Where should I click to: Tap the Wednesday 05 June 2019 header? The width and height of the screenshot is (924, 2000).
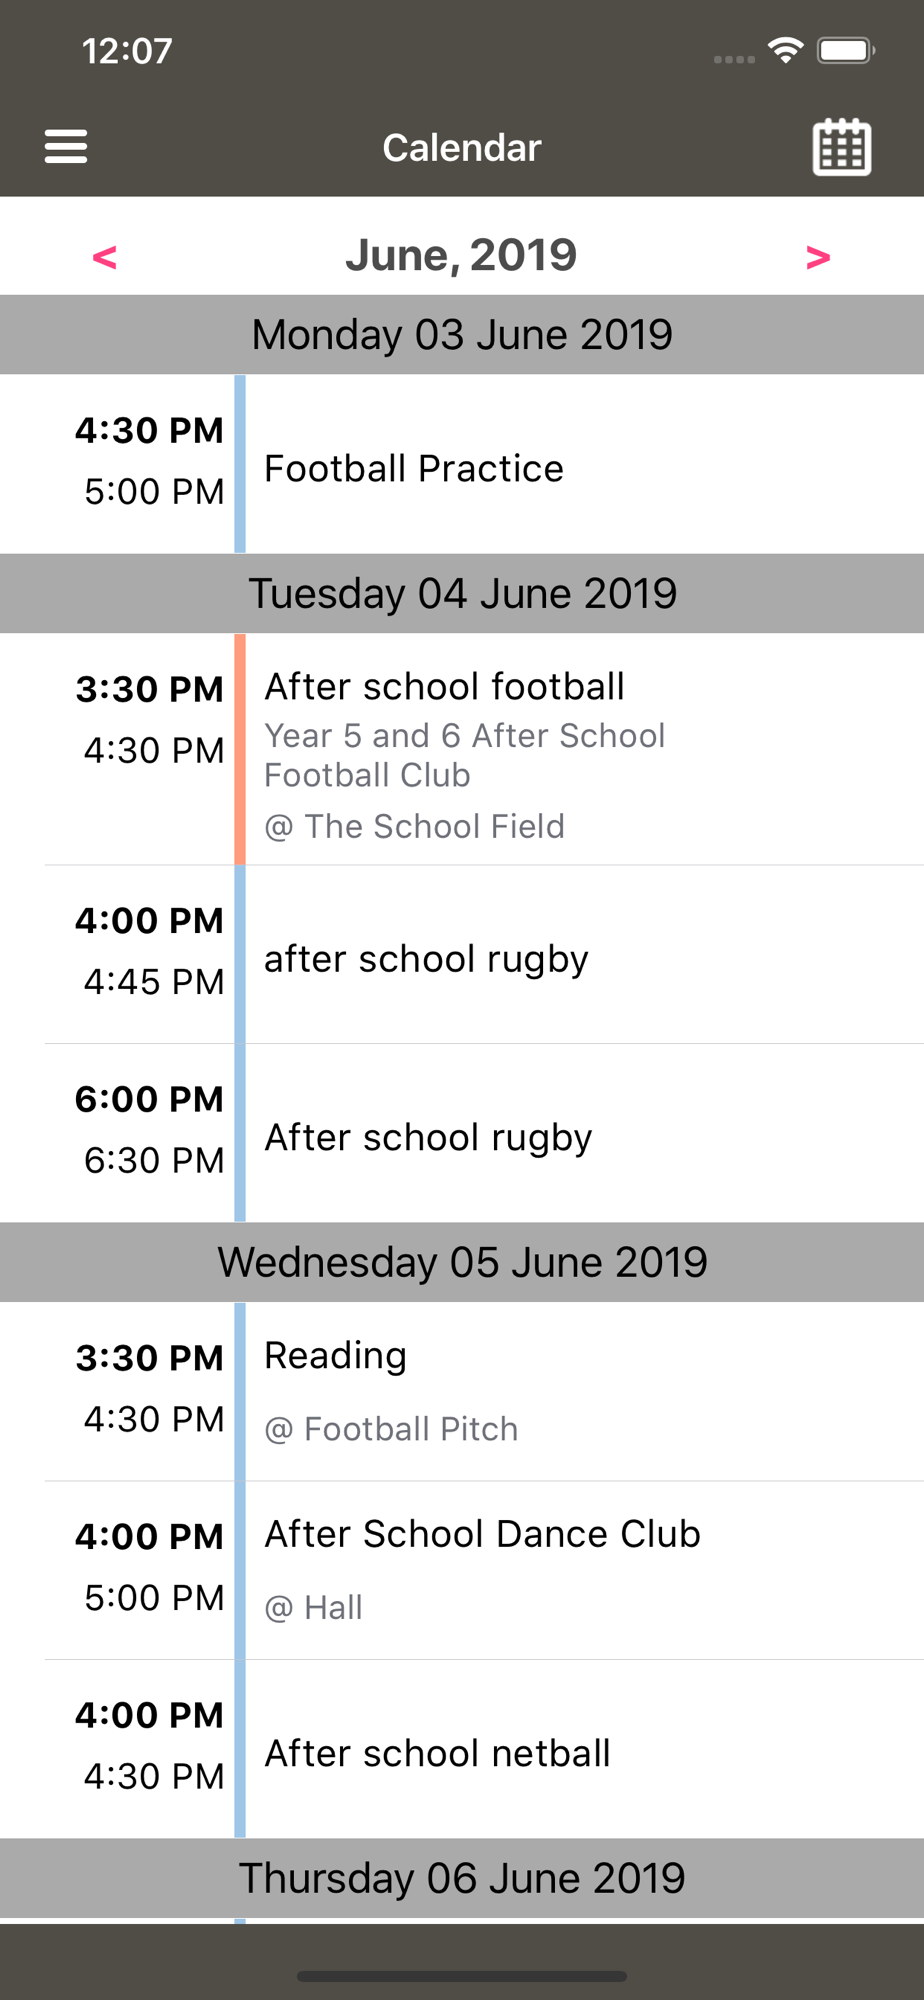pyautogui.click(x=462, y=1262)
